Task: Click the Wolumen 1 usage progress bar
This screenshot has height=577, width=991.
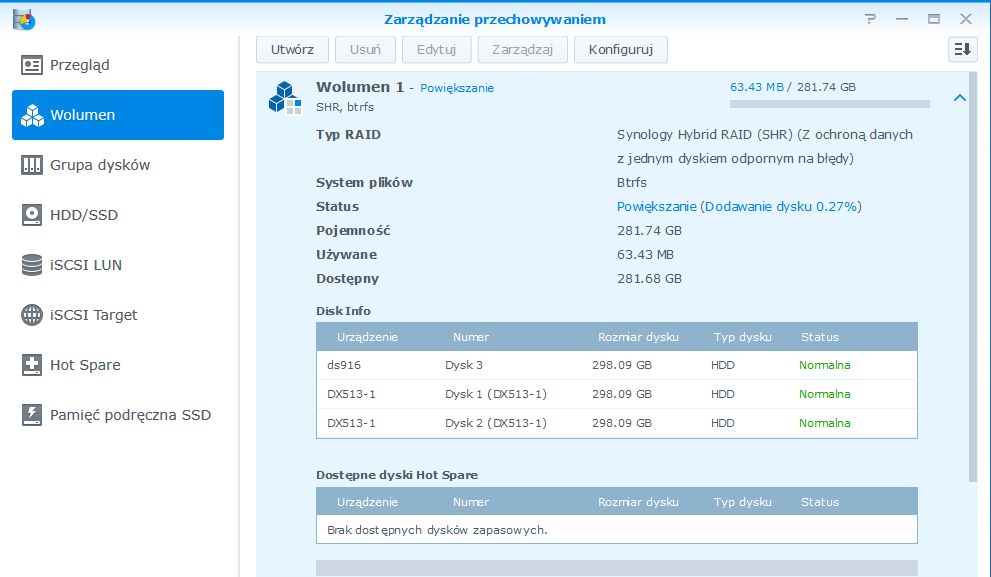Action: pyautogui.click(x=829, y=104)
